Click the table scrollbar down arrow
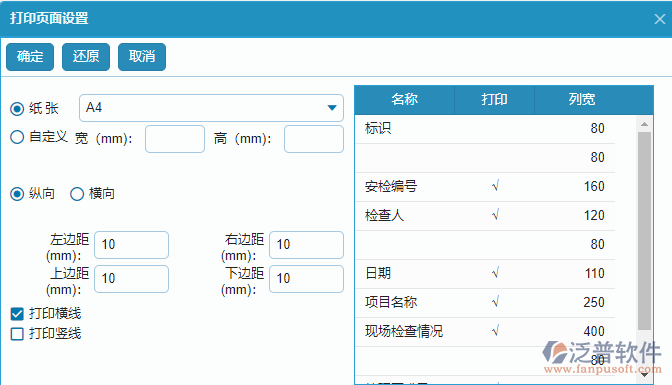This screenshot has height=385, width=672. coord(644,375)
